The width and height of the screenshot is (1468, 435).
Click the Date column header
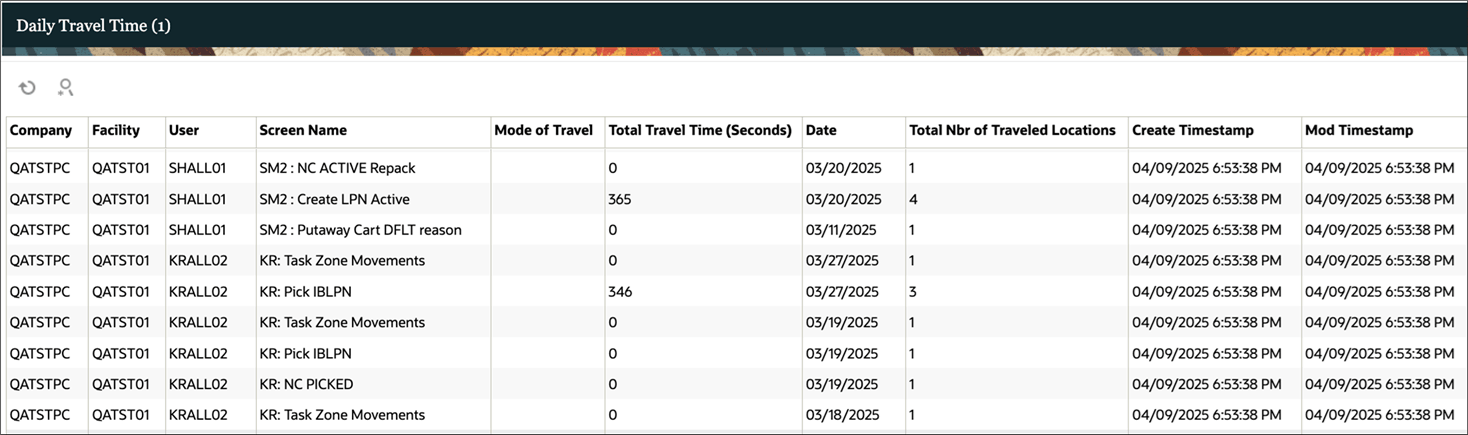coord(821,130)
